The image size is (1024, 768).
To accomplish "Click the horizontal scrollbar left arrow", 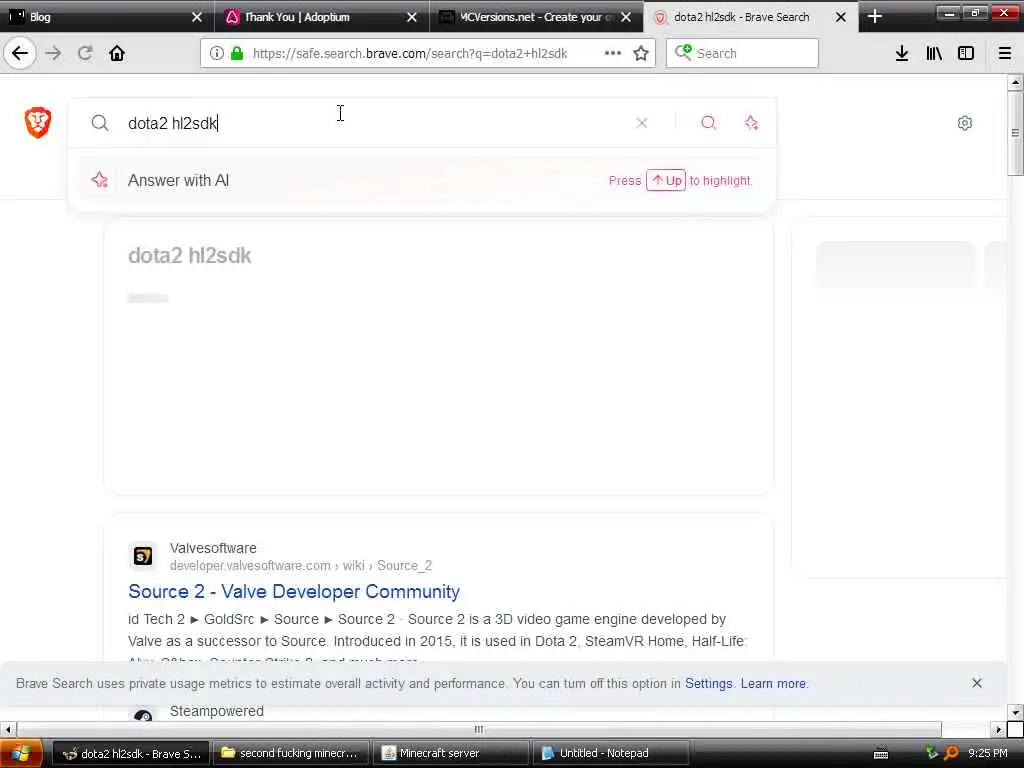I will 8,729.
